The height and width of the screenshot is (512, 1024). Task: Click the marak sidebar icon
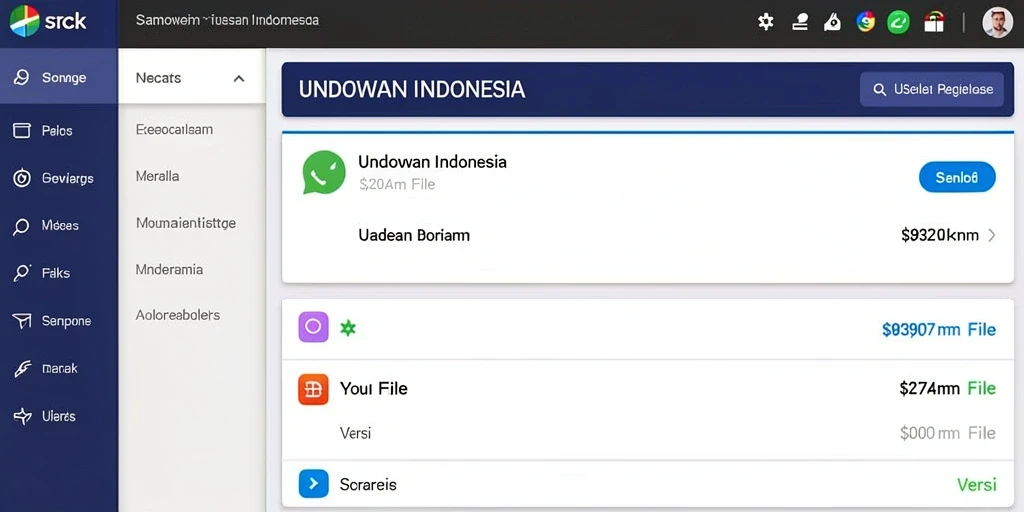tap(22, 368)
